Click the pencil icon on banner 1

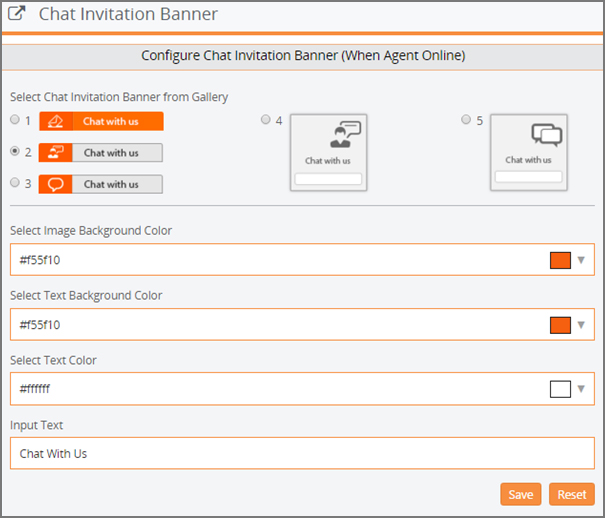tap(56, 121)
